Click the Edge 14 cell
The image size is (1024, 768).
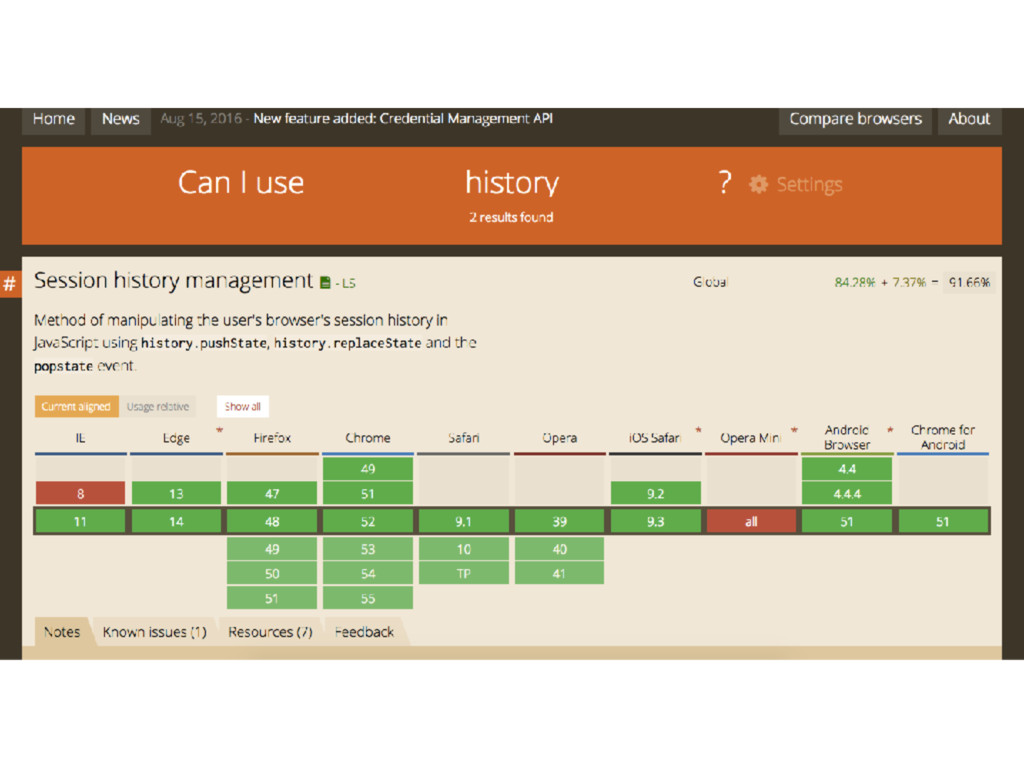[x=176, y=522]
